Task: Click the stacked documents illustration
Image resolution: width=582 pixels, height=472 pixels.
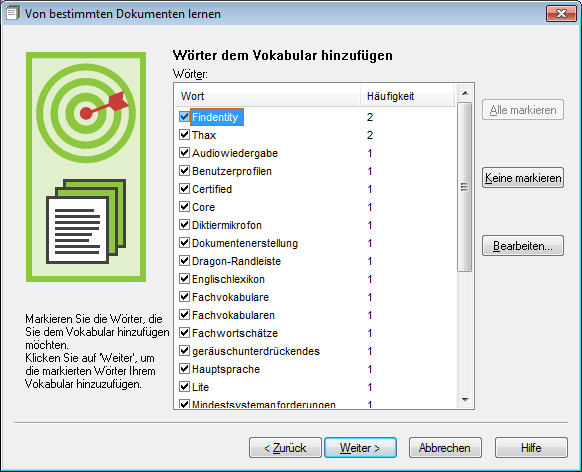Action: tap(86, 222)
